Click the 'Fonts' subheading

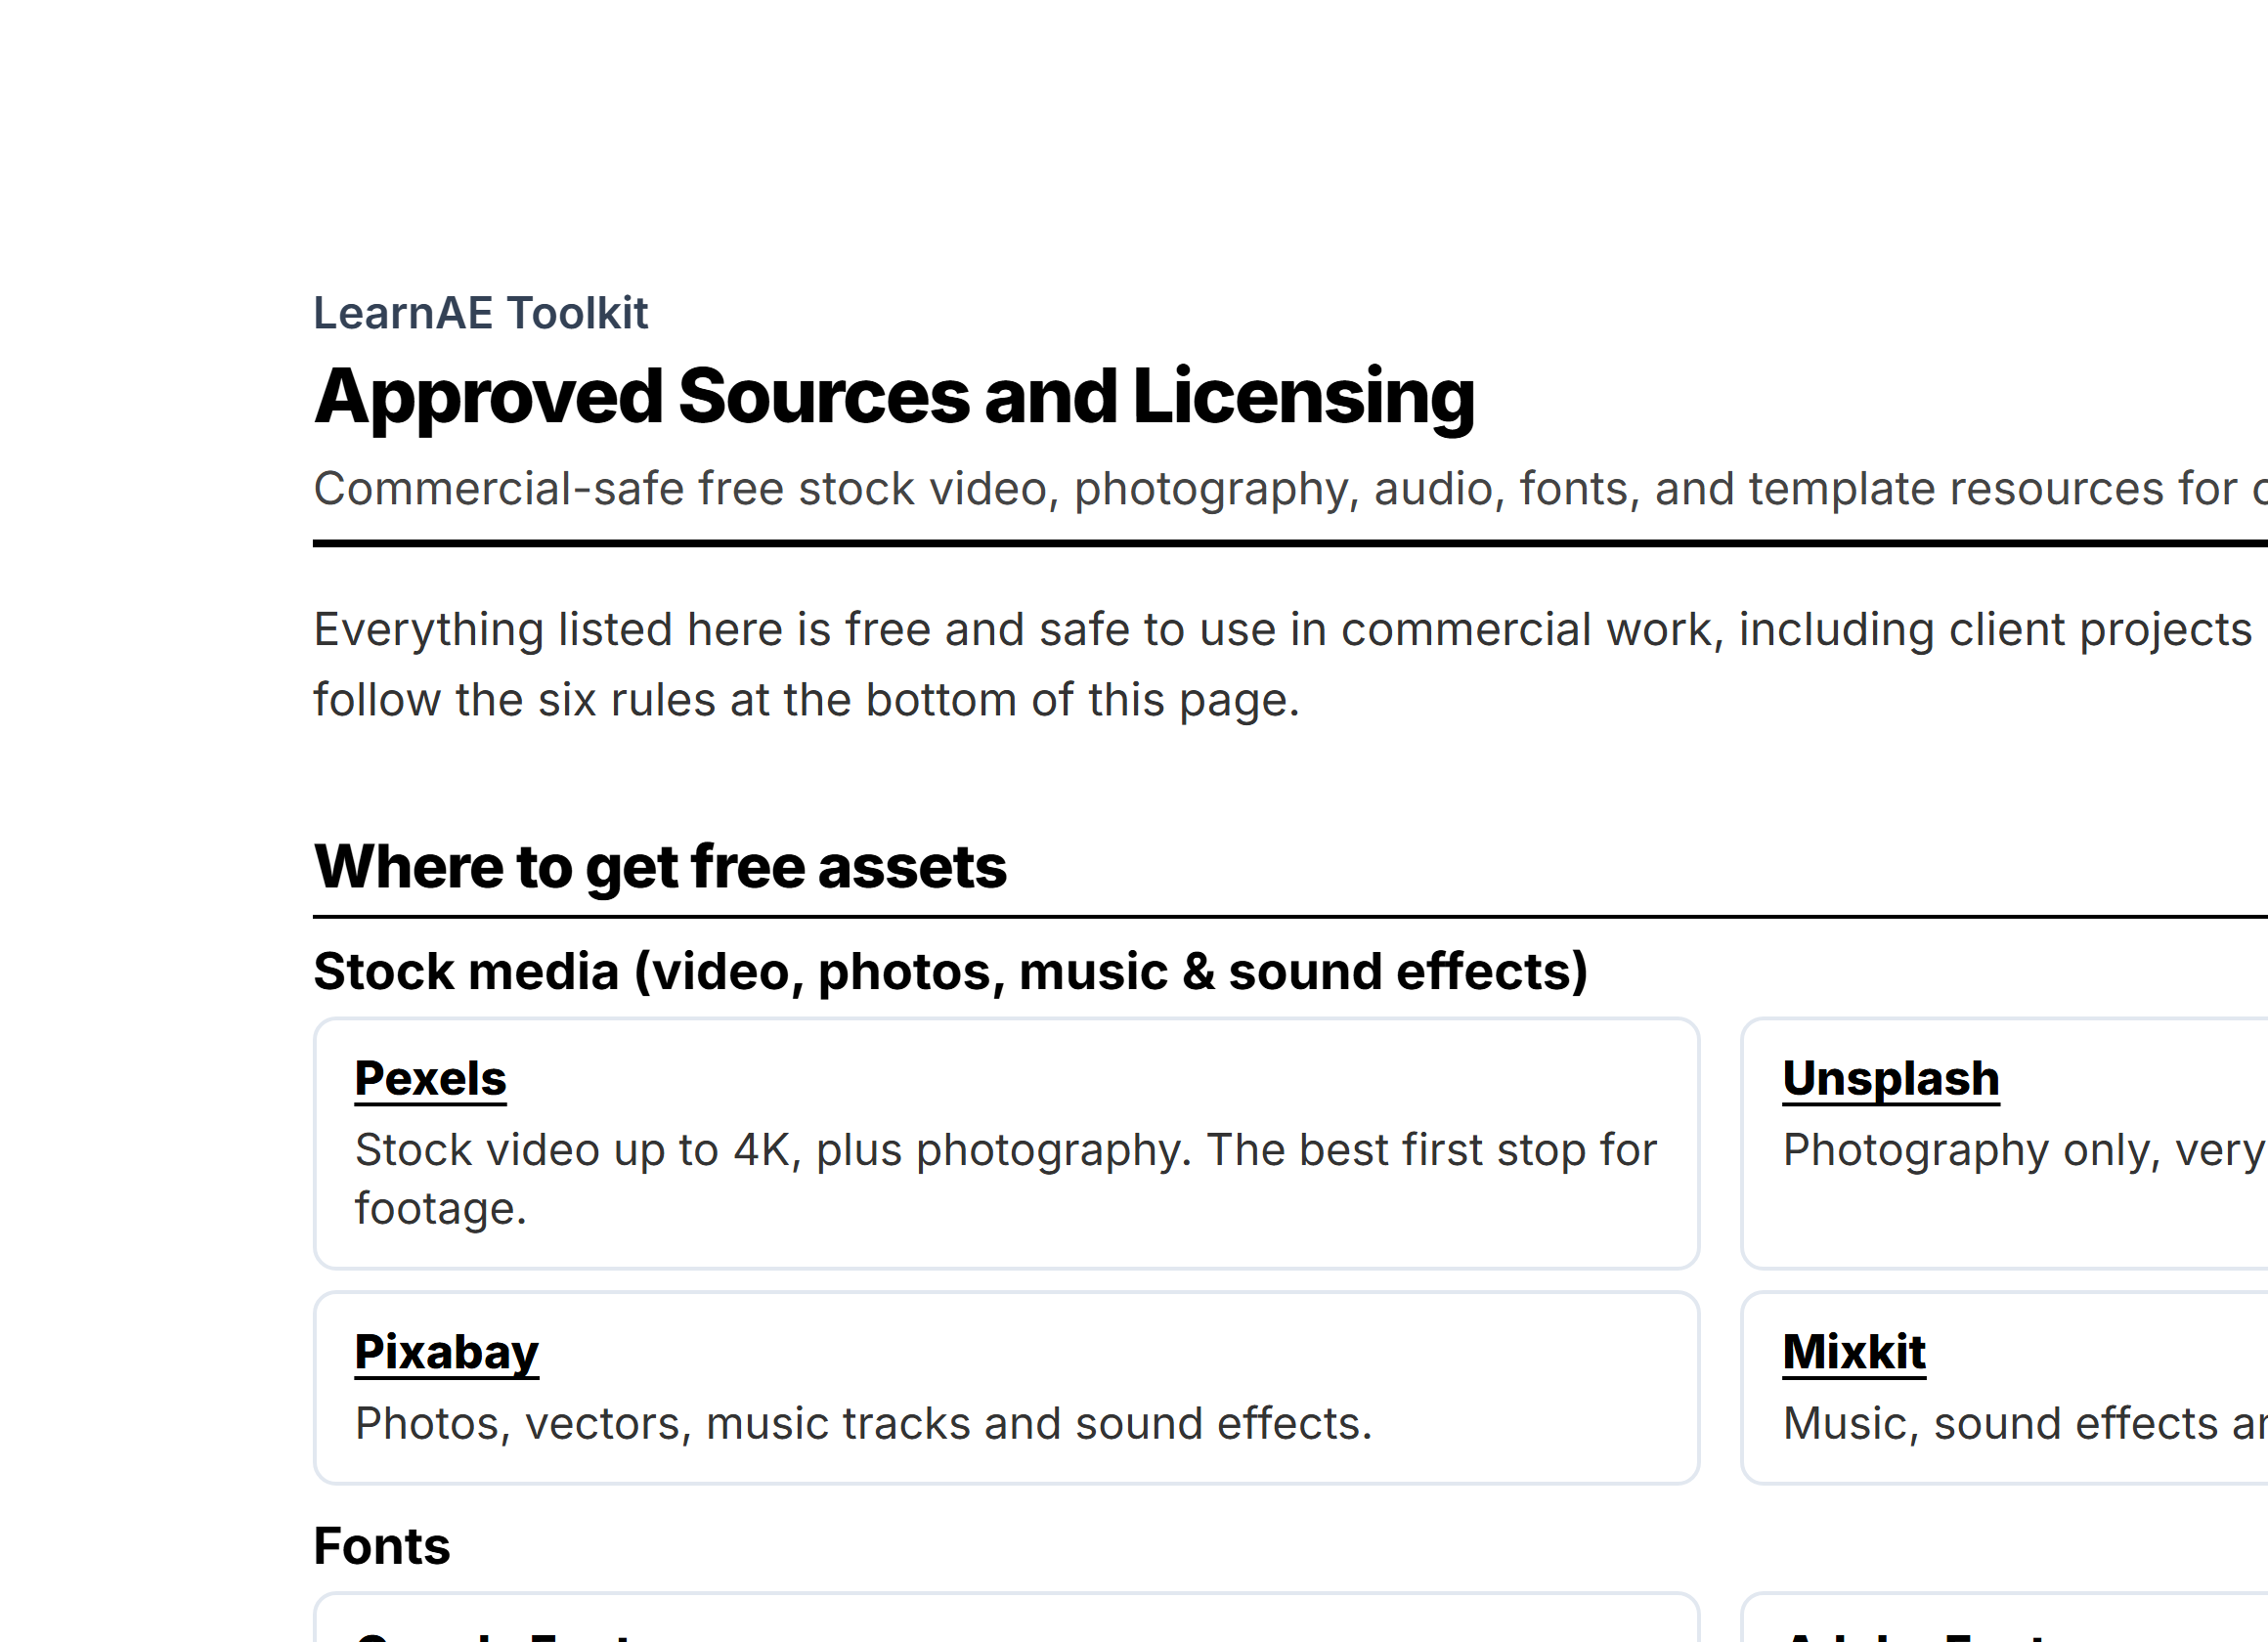(382, 1546)
